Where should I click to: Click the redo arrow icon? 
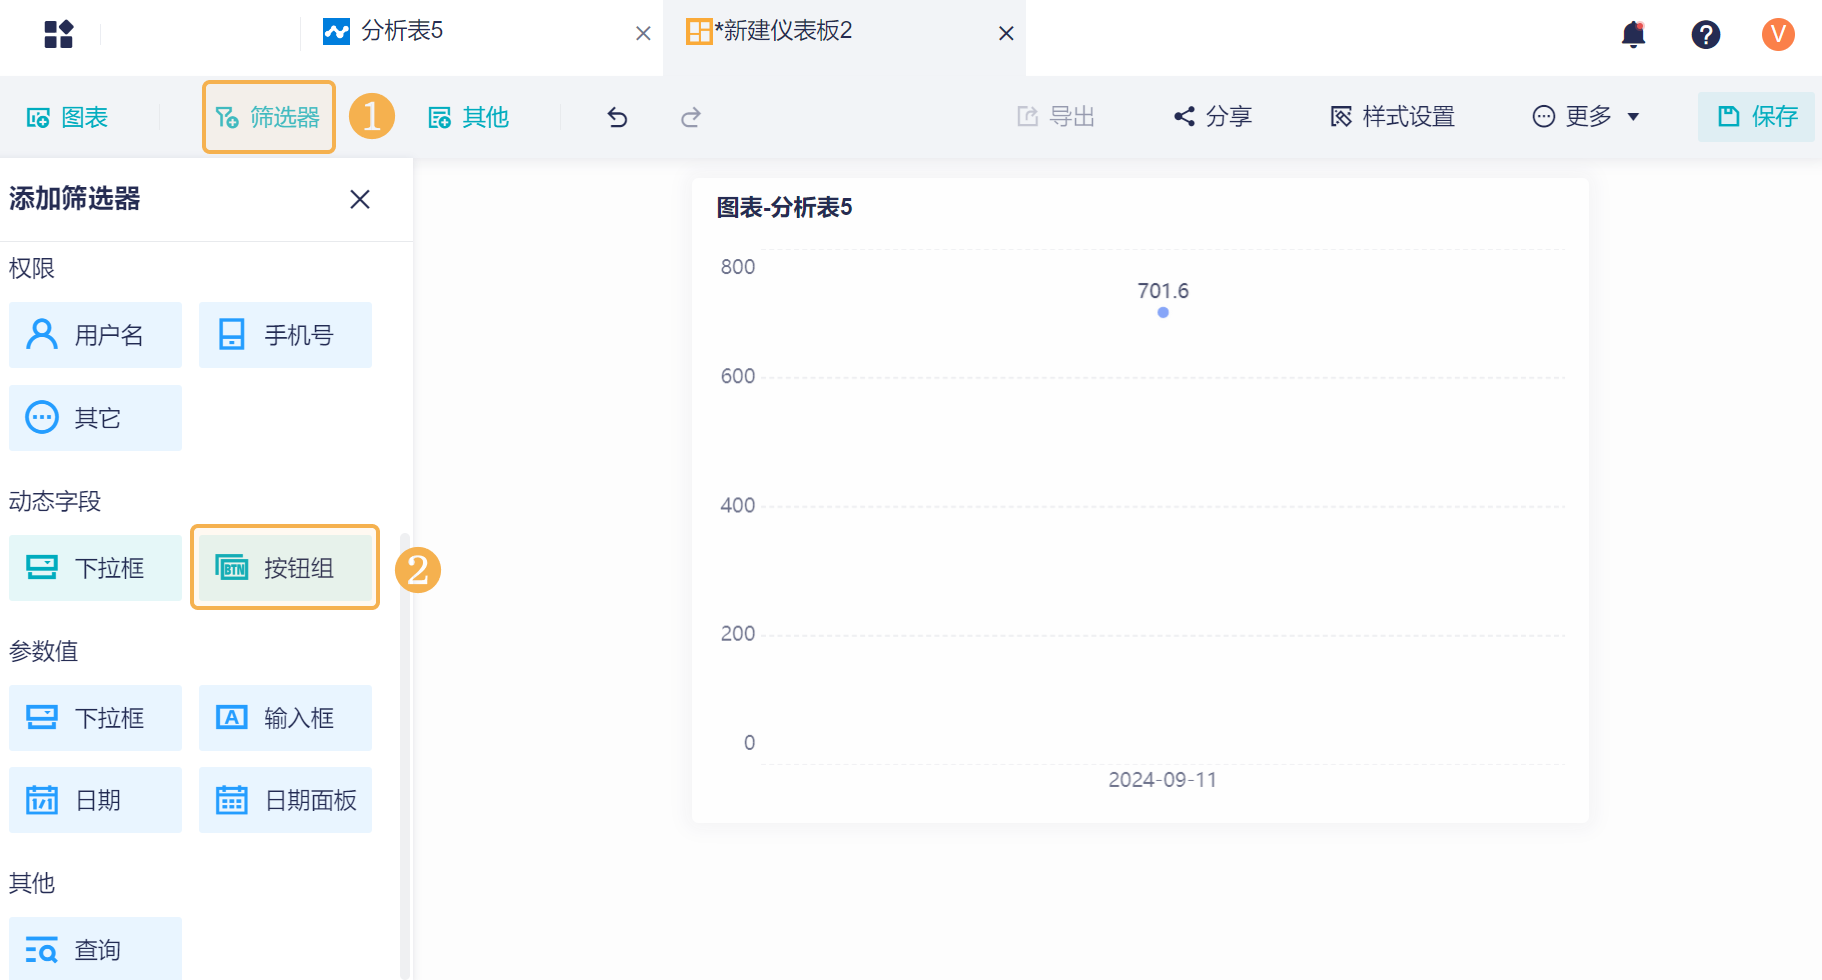pyautogui.click(x=690, y=118)
